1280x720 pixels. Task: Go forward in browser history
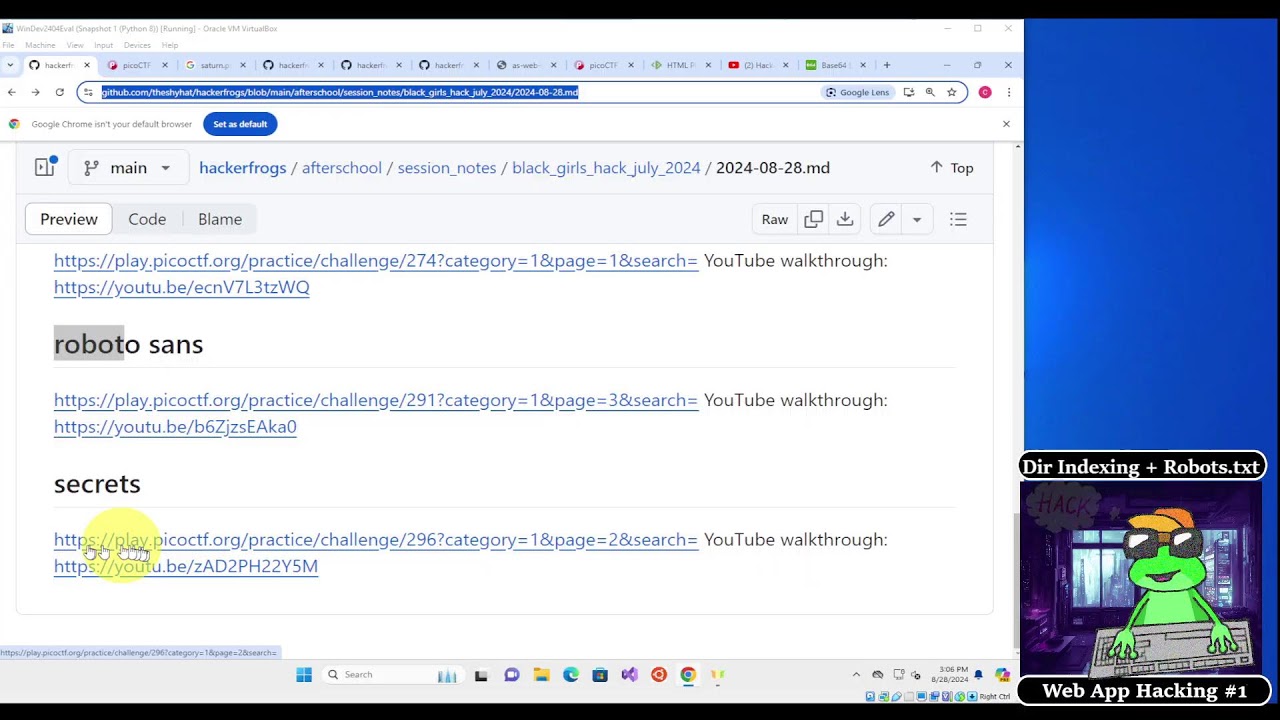(35, 92)
